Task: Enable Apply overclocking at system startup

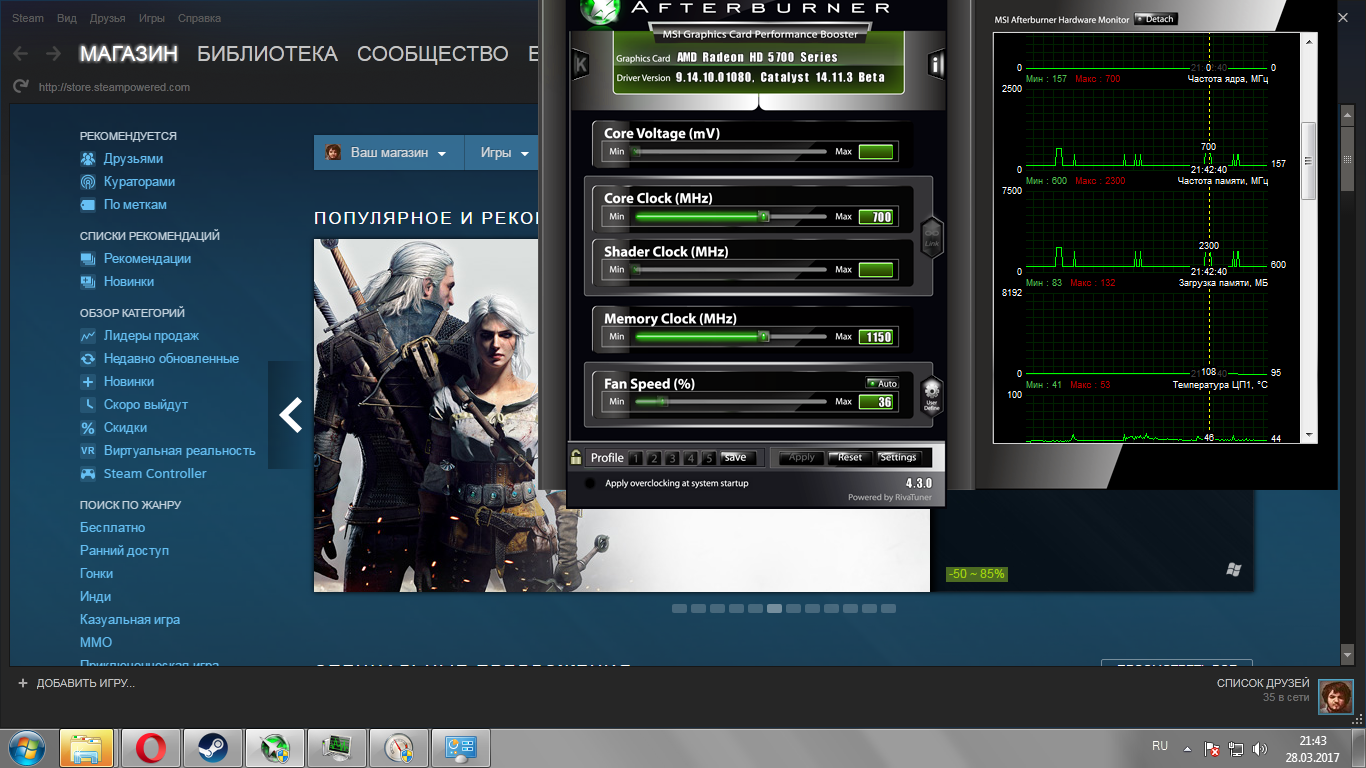Action: tap(589, 484)
